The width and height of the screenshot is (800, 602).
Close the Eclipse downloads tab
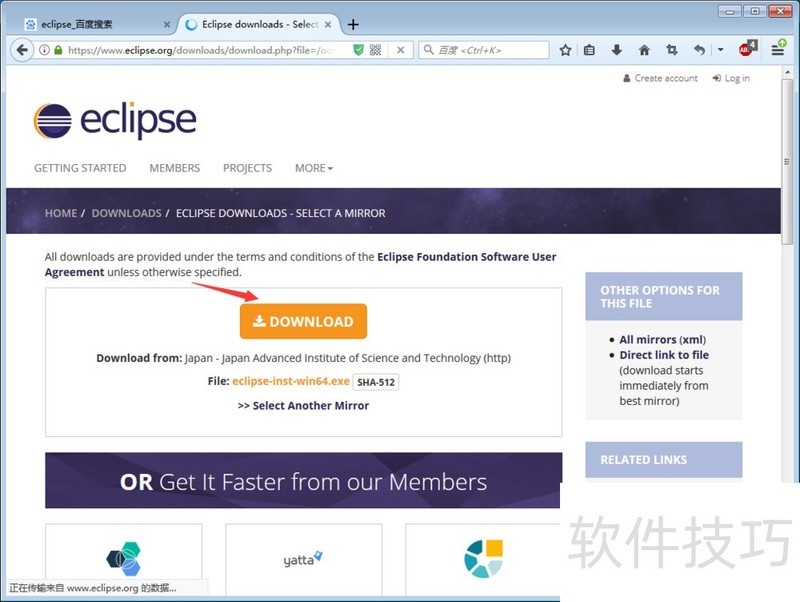[x=328, y=24]
